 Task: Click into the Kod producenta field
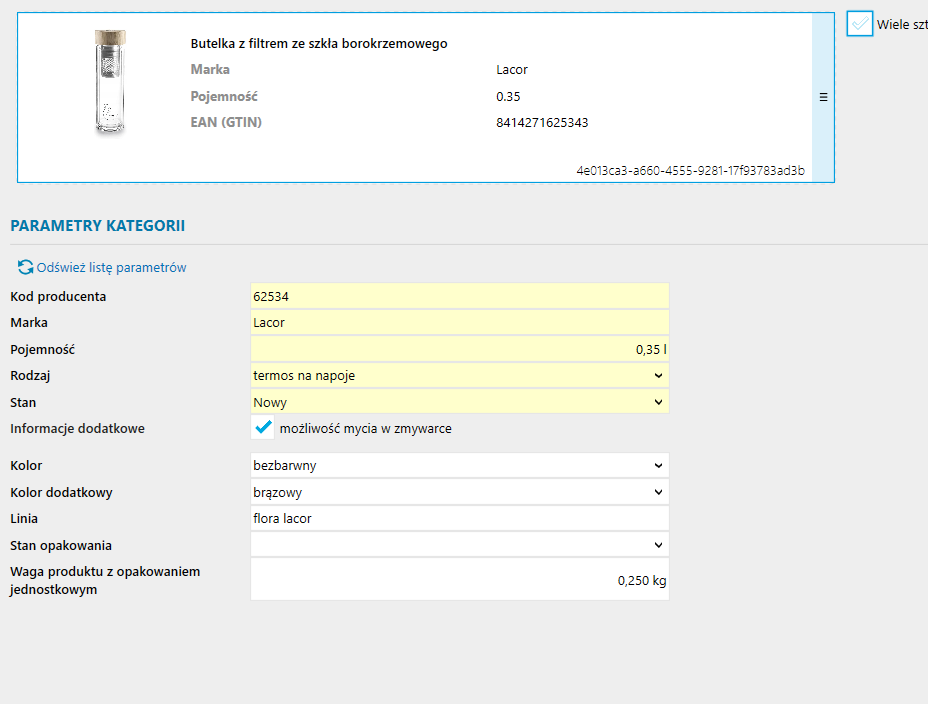coord(459,297)
